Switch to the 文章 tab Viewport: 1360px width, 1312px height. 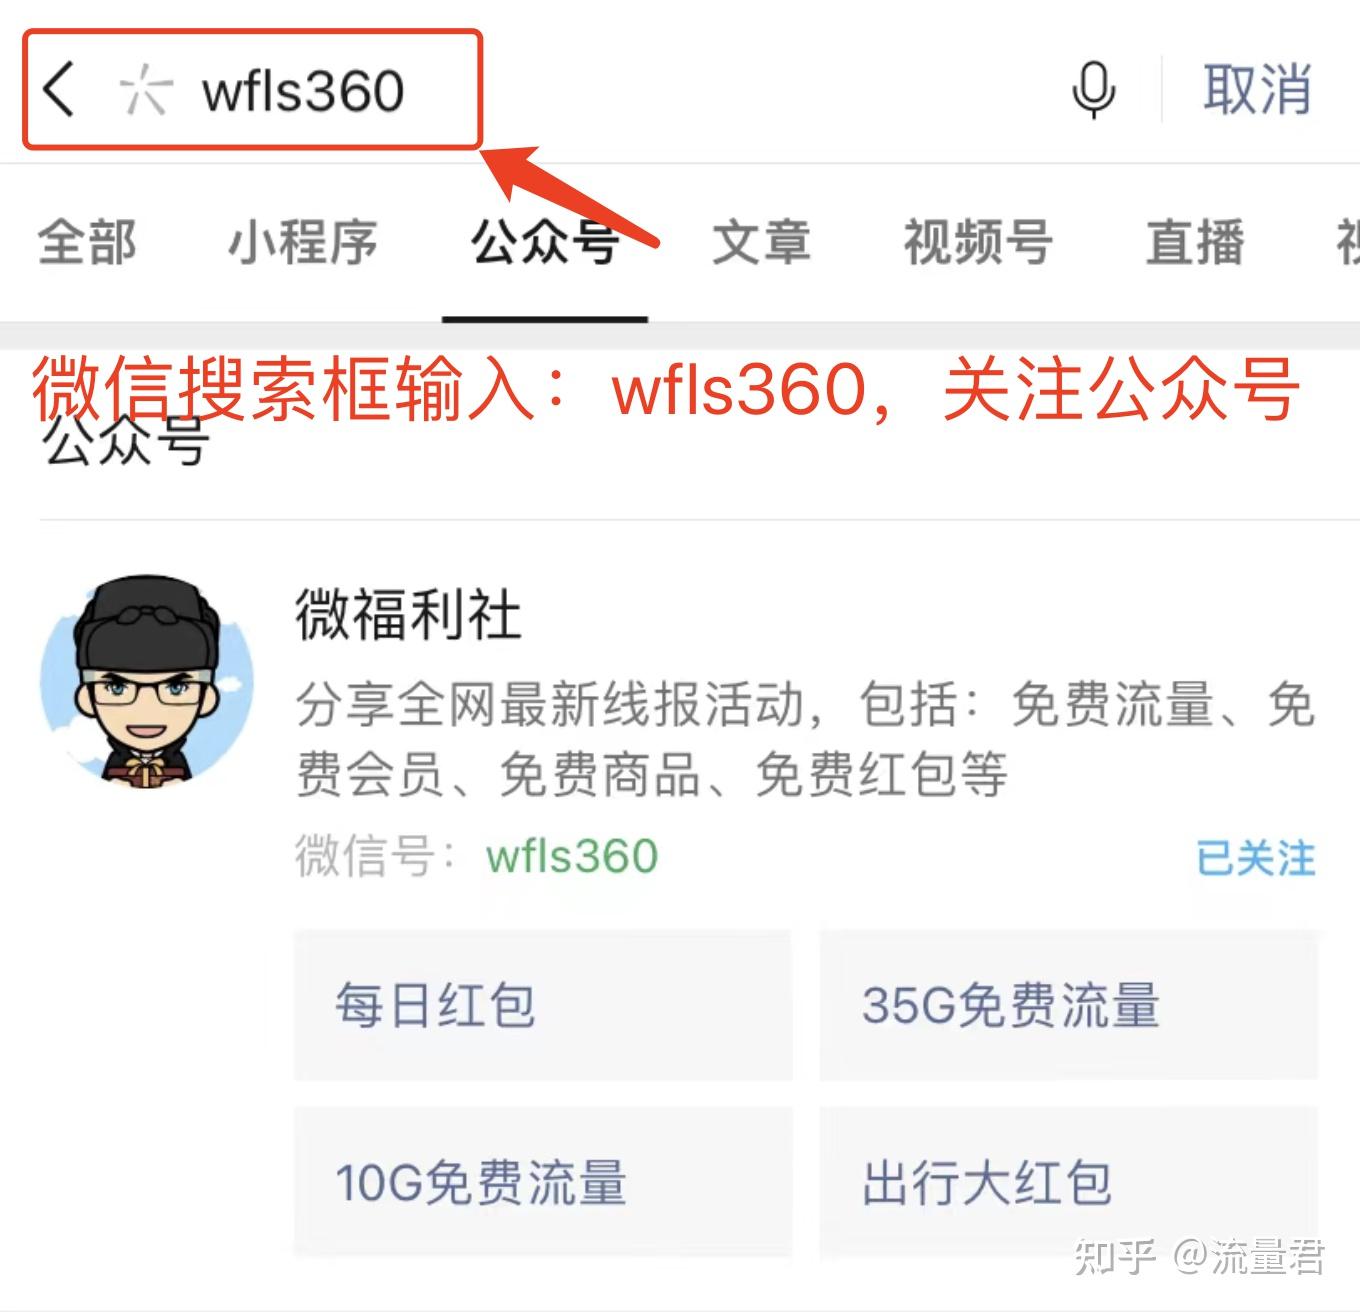click(x=761, y=243)
